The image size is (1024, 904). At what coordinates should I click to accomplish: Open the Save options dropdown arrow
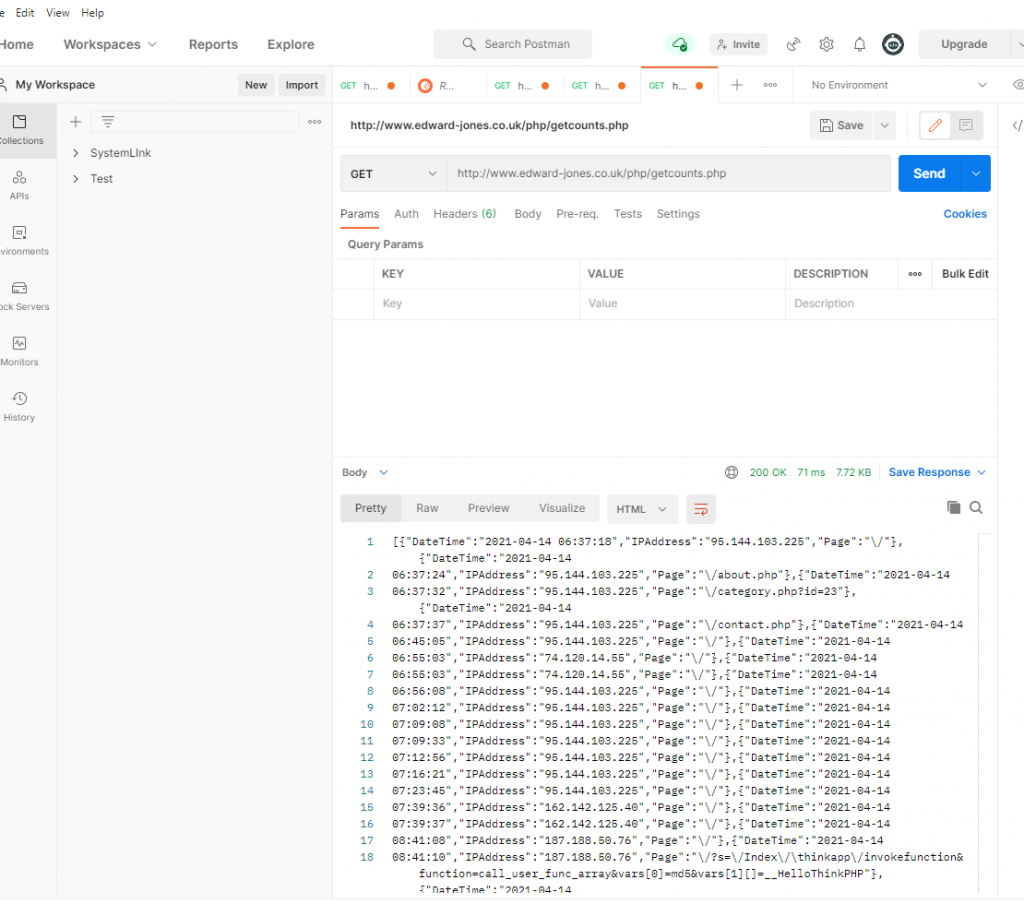tap(884, 125)
